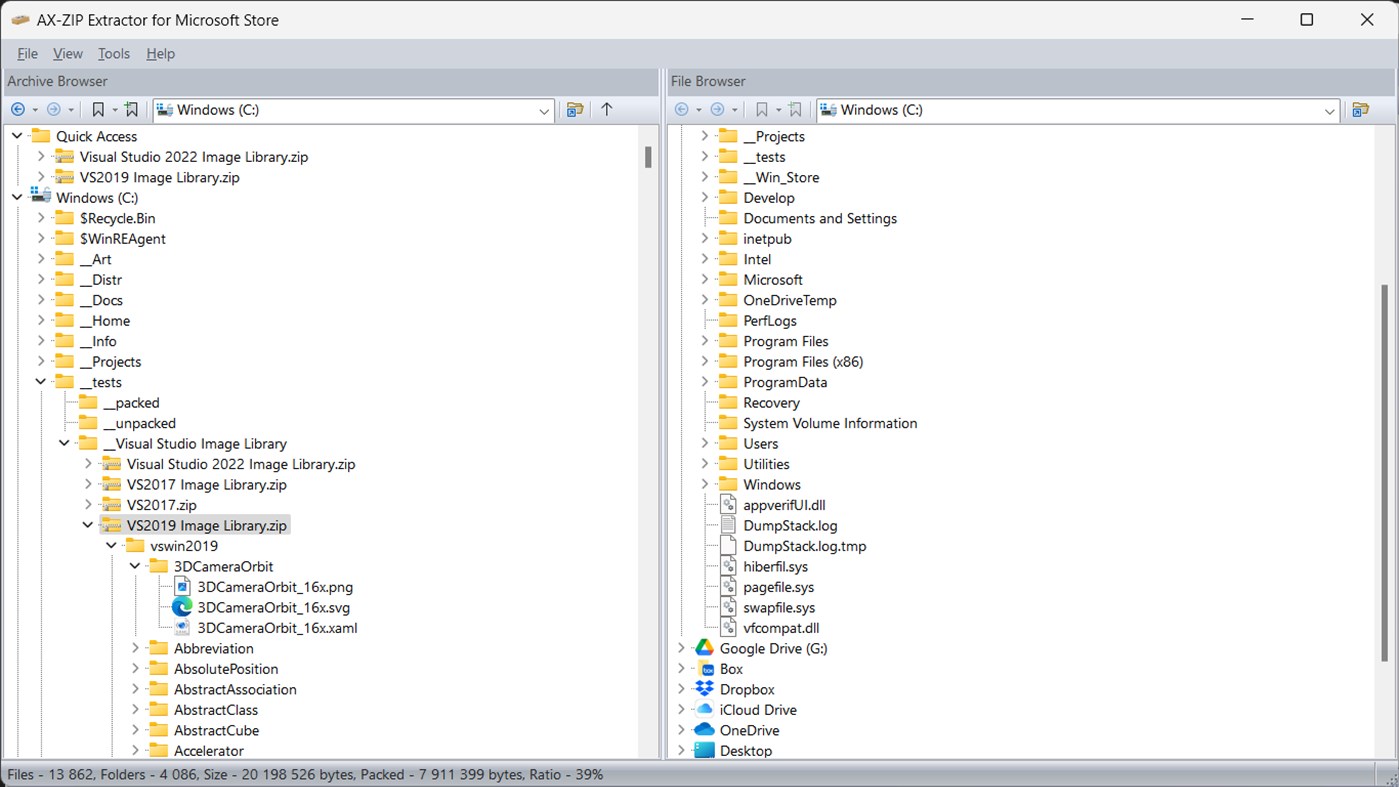Open the VS2019 Image Library.zip archive icon
Screen dimensions: 1399x787
[110, 525]
